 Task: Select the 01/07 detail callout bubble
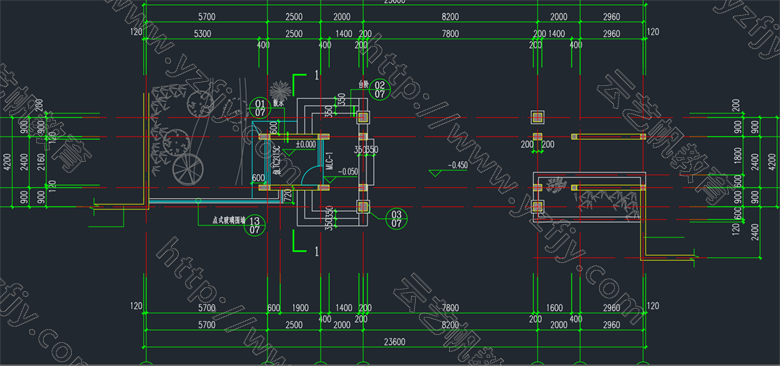(260, 108)
